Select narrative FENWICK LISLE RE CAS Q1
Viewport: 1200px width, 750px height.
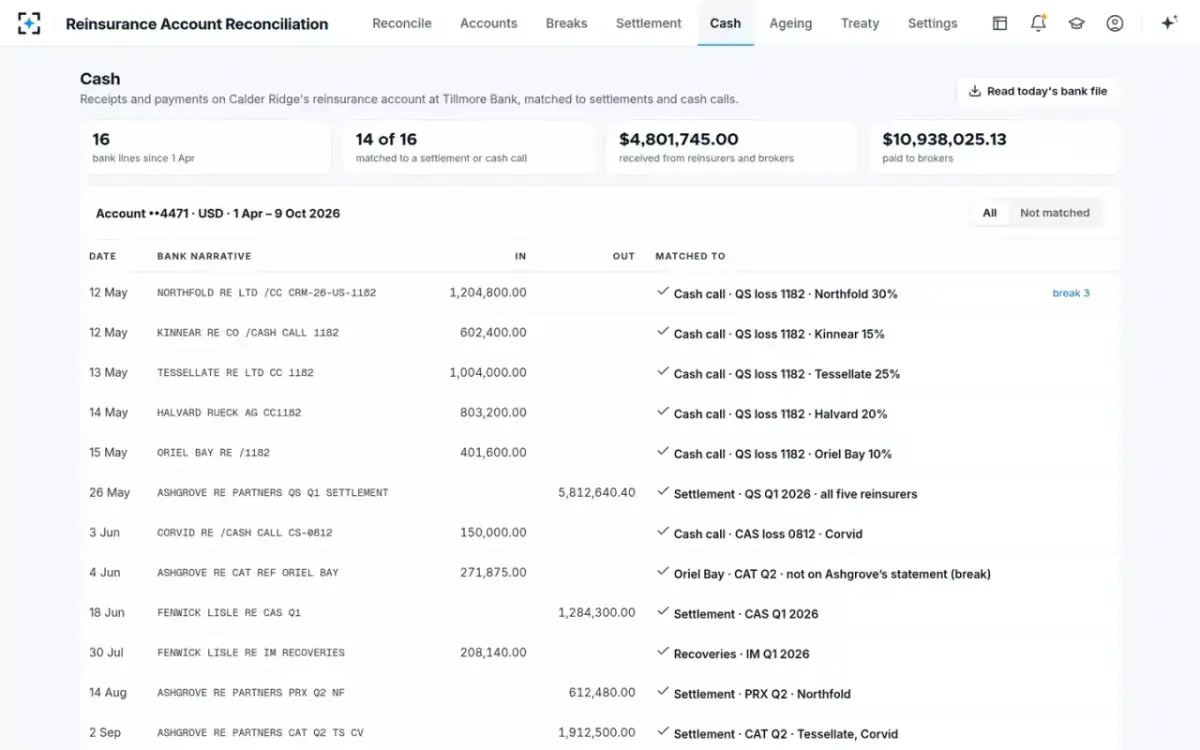pyautogui.click(x=229, y=613)
